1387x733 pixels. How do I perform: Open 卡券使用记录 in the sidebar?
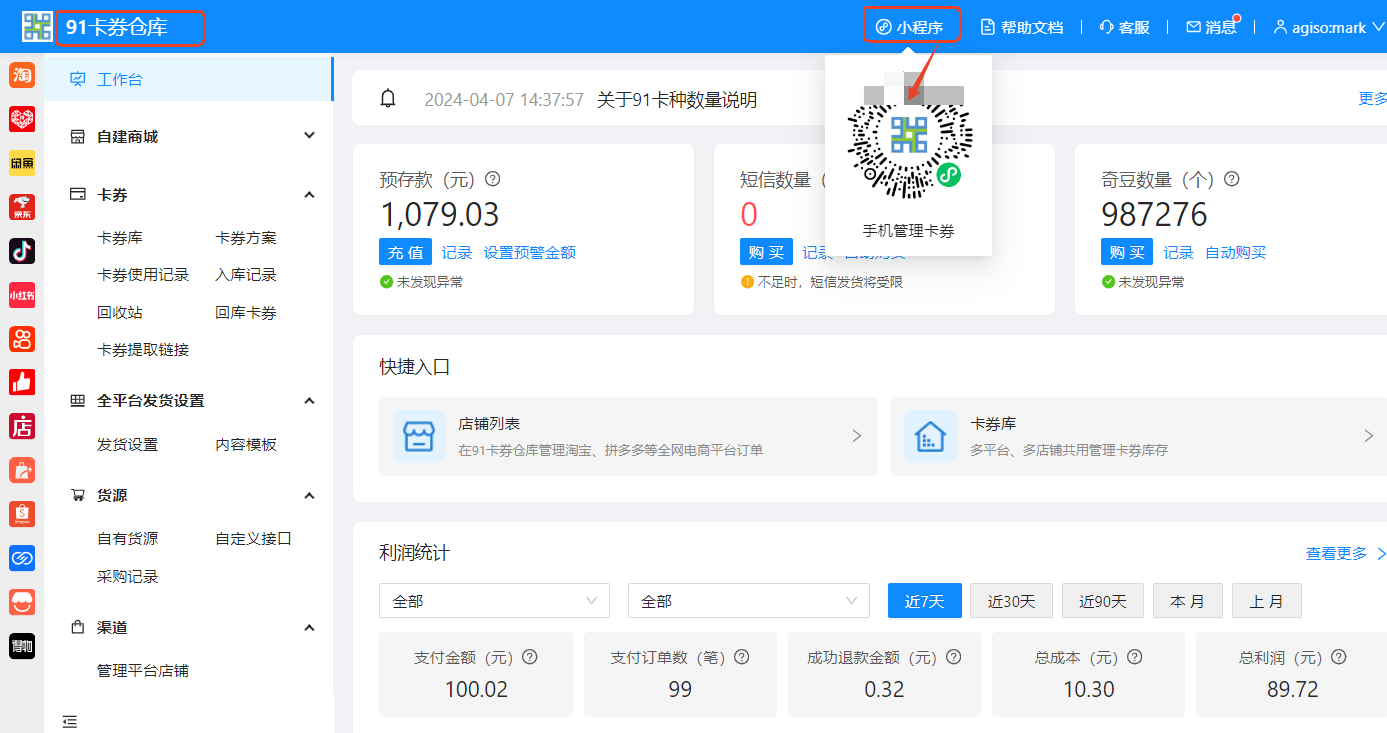pyautogui.click(x=143, y=274)
